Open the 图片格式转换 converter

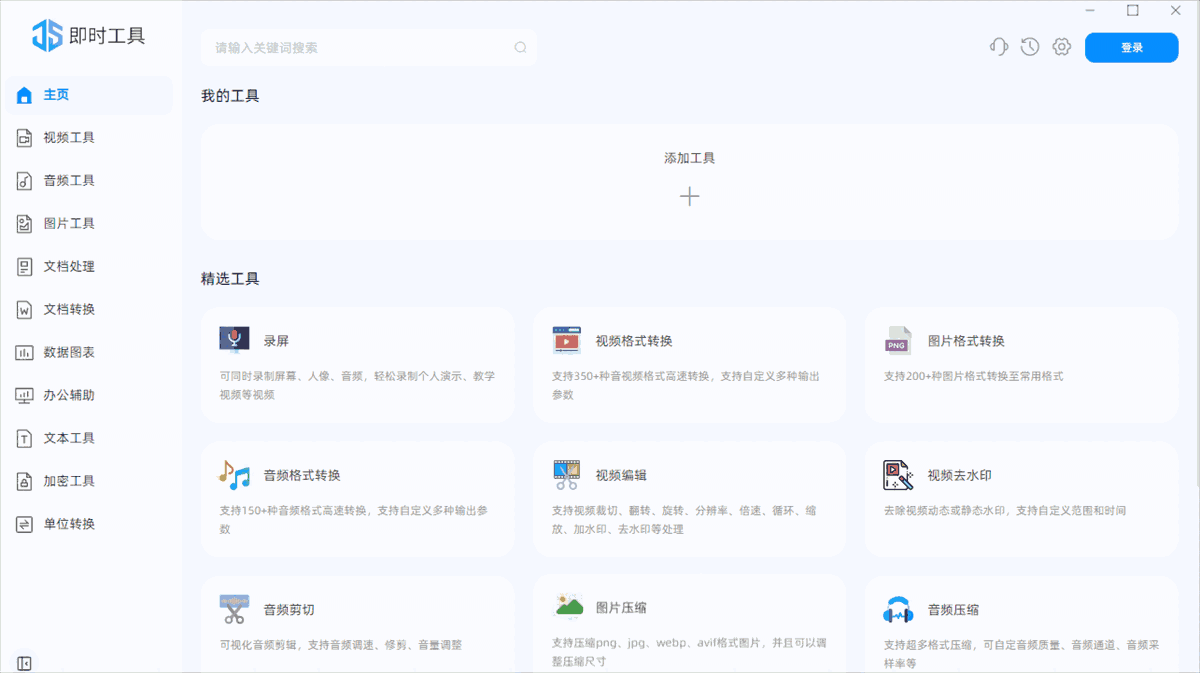(897, 339)
